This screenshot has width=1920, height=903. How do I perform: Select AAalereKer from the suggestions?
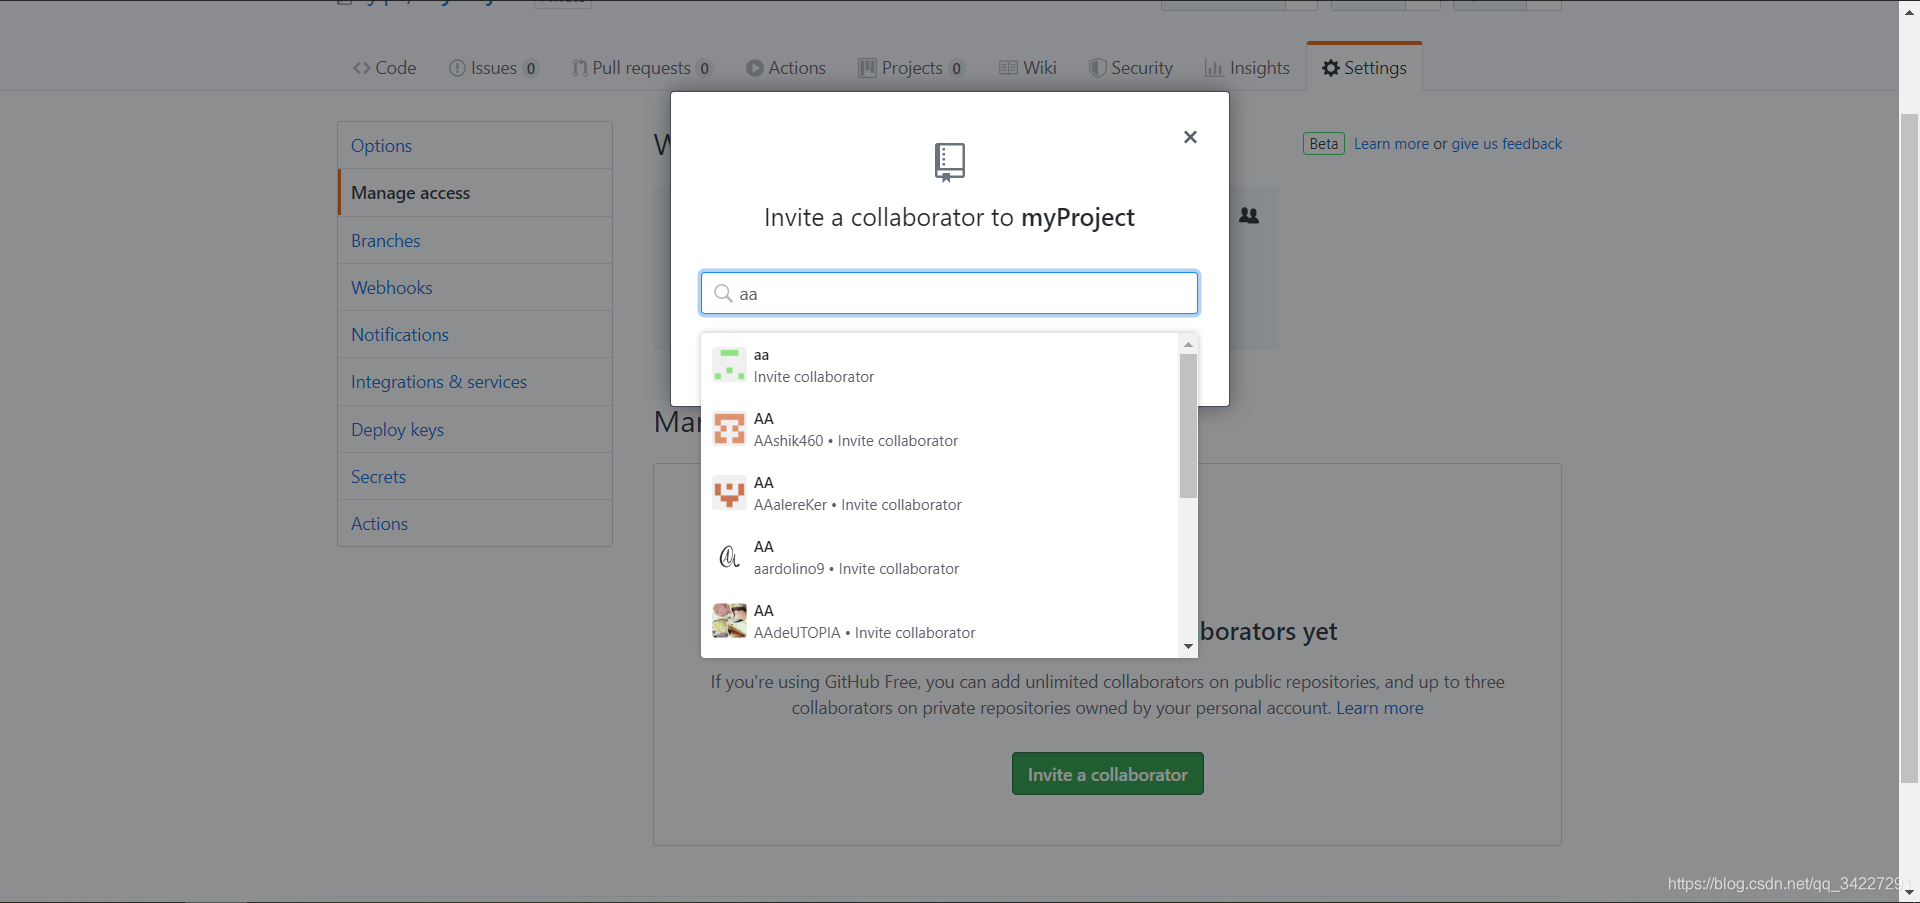940,494
